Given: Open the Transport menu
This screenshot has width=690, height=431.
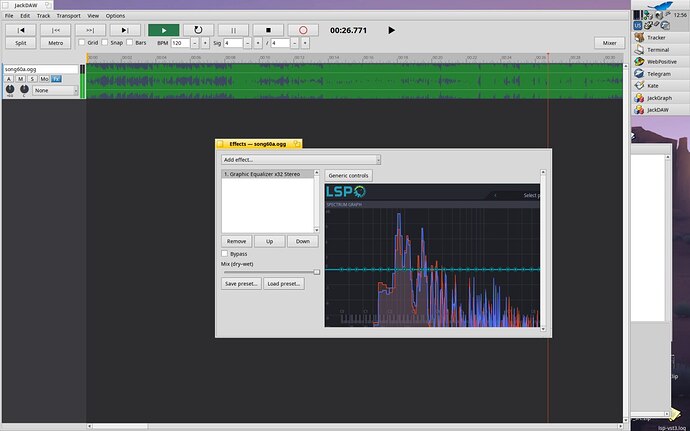Looking at the screenshot, I should [68, 15].
